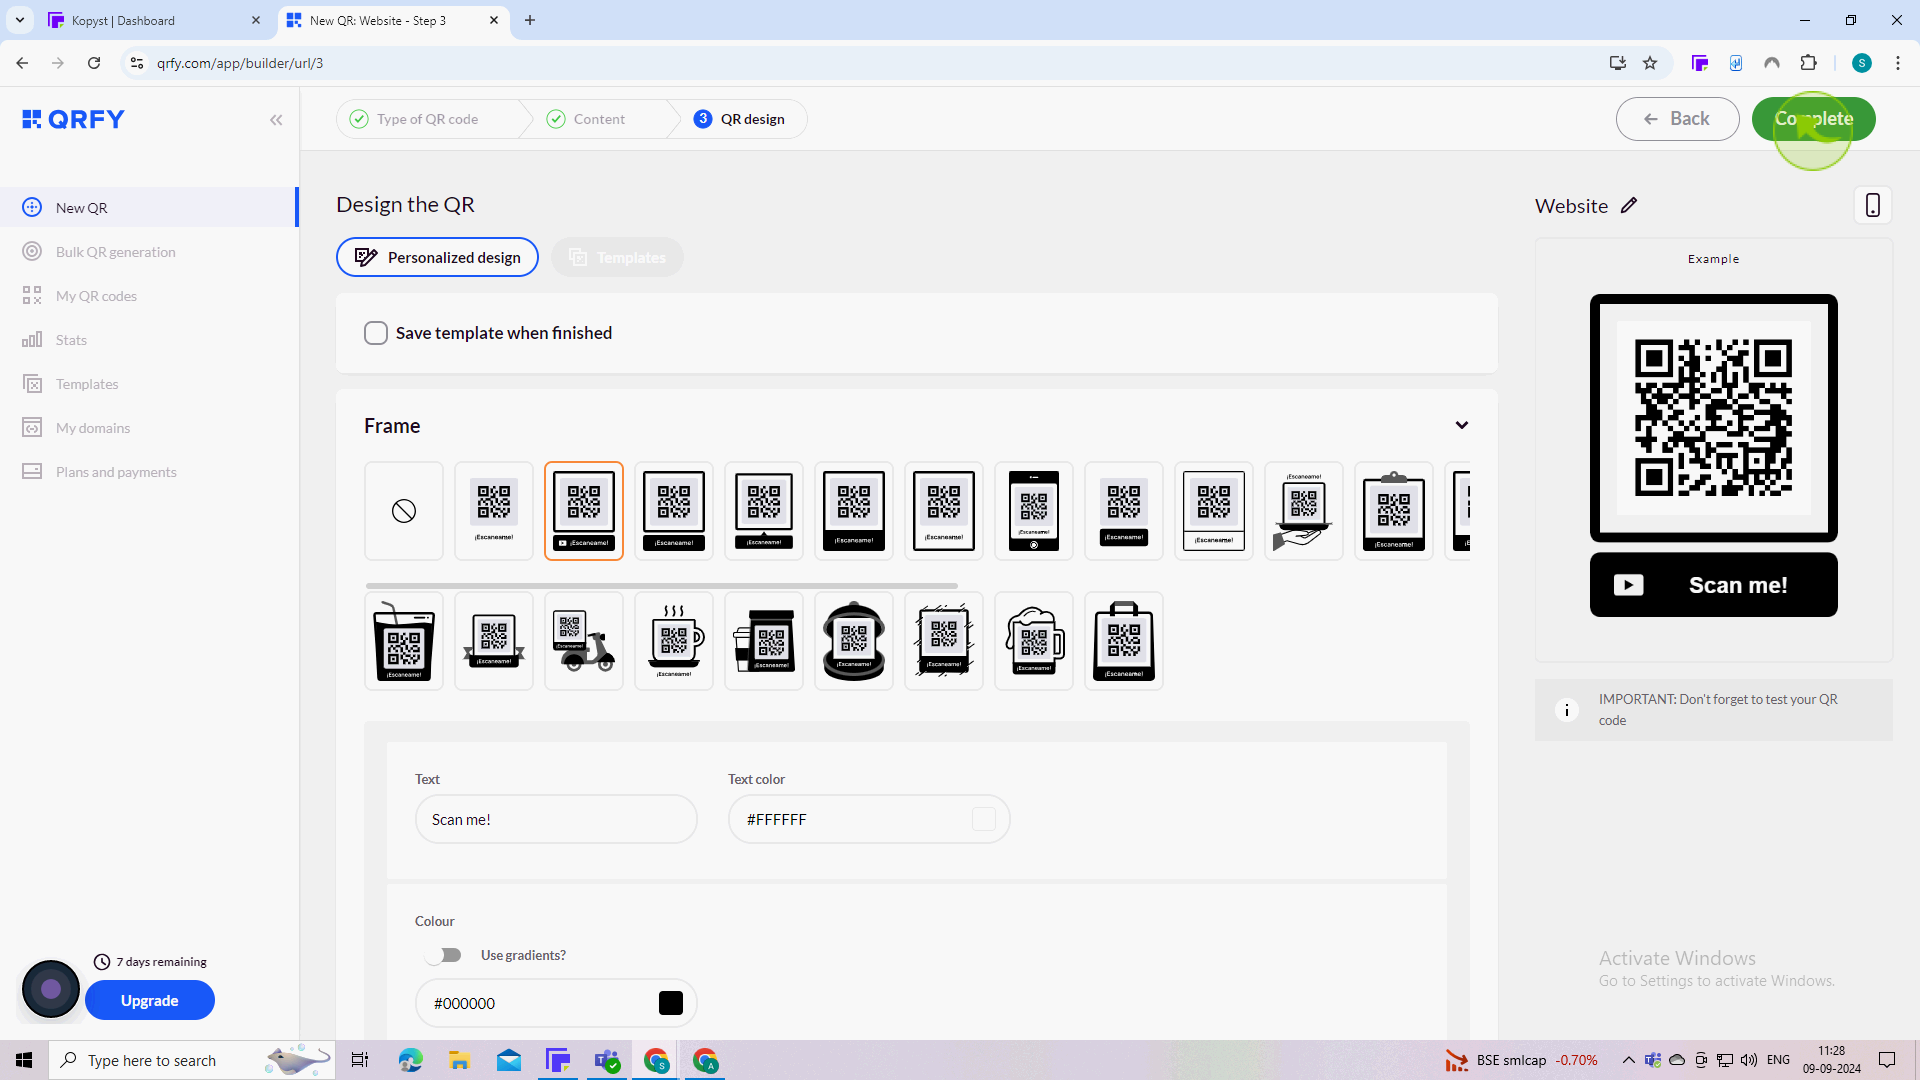Check Save template when finished
The width and height of the screenshot is (1920, 1080).
[x=376, y=333]
